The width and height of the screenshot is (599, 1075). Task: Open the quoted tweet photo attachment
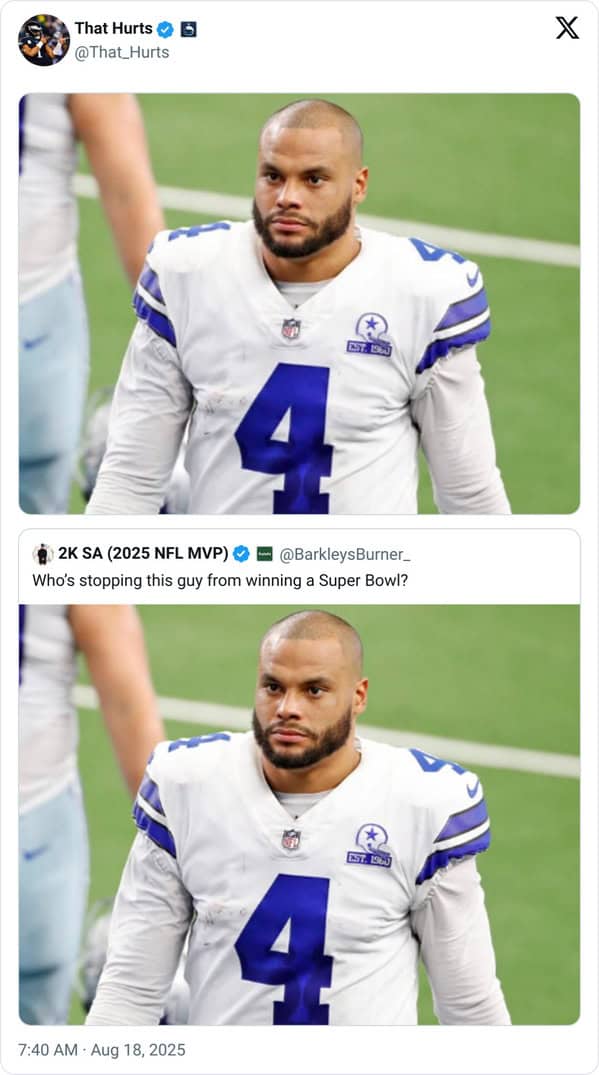[x=300, y=814]
